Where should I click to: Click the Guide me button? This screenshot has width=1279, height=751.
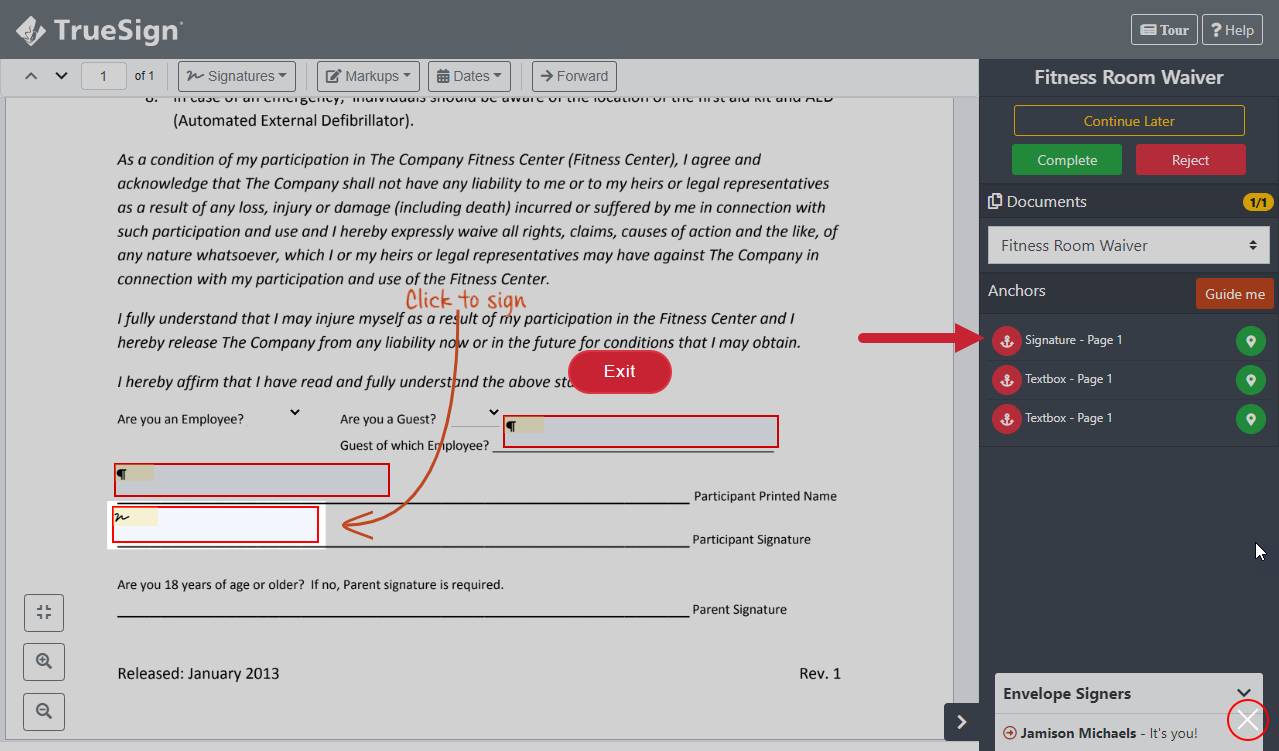(x=1234, y=293)
